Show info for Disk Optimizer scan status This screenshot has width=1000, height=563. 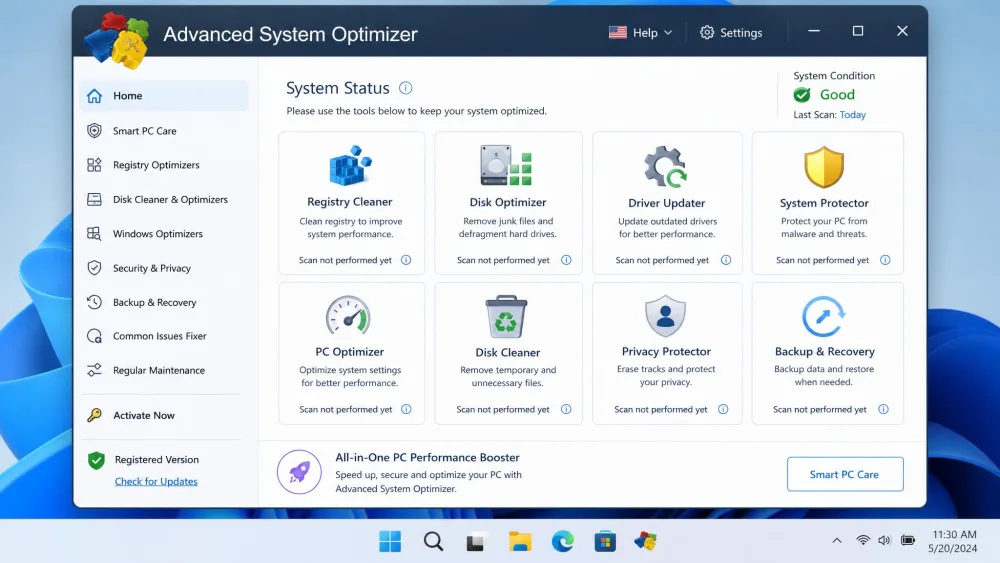tap(566, 260)
